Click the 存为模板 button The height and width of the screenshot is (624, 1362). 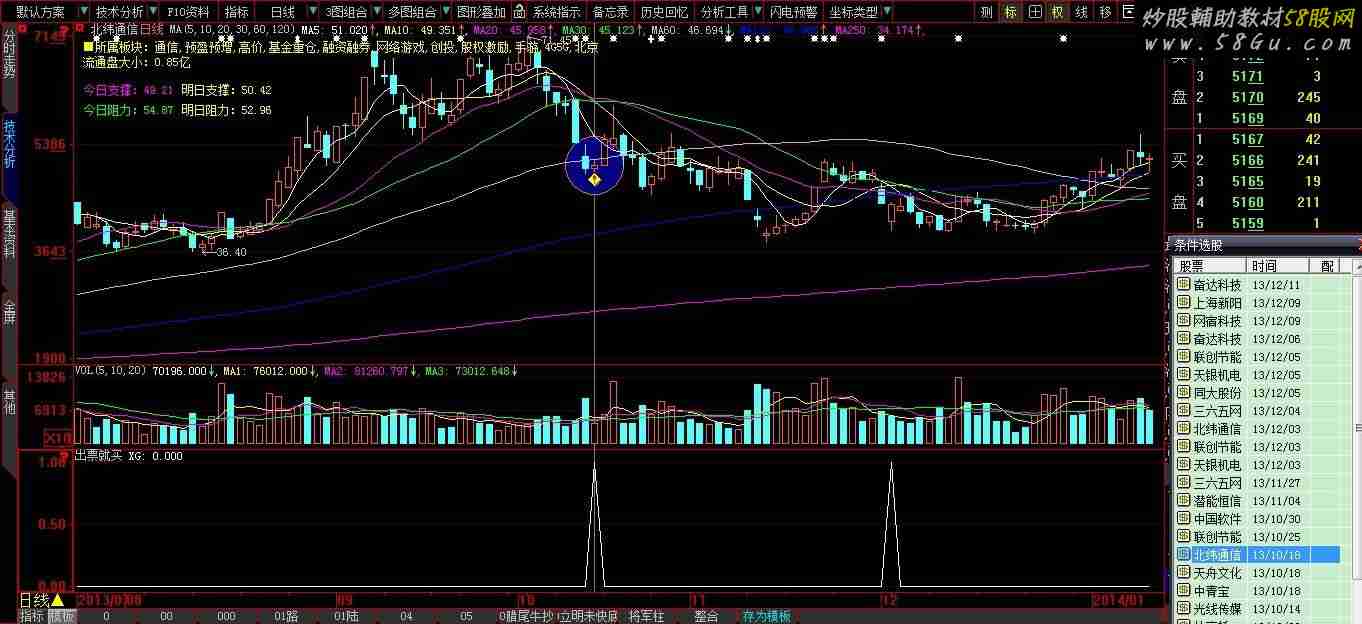click(766, 616)
